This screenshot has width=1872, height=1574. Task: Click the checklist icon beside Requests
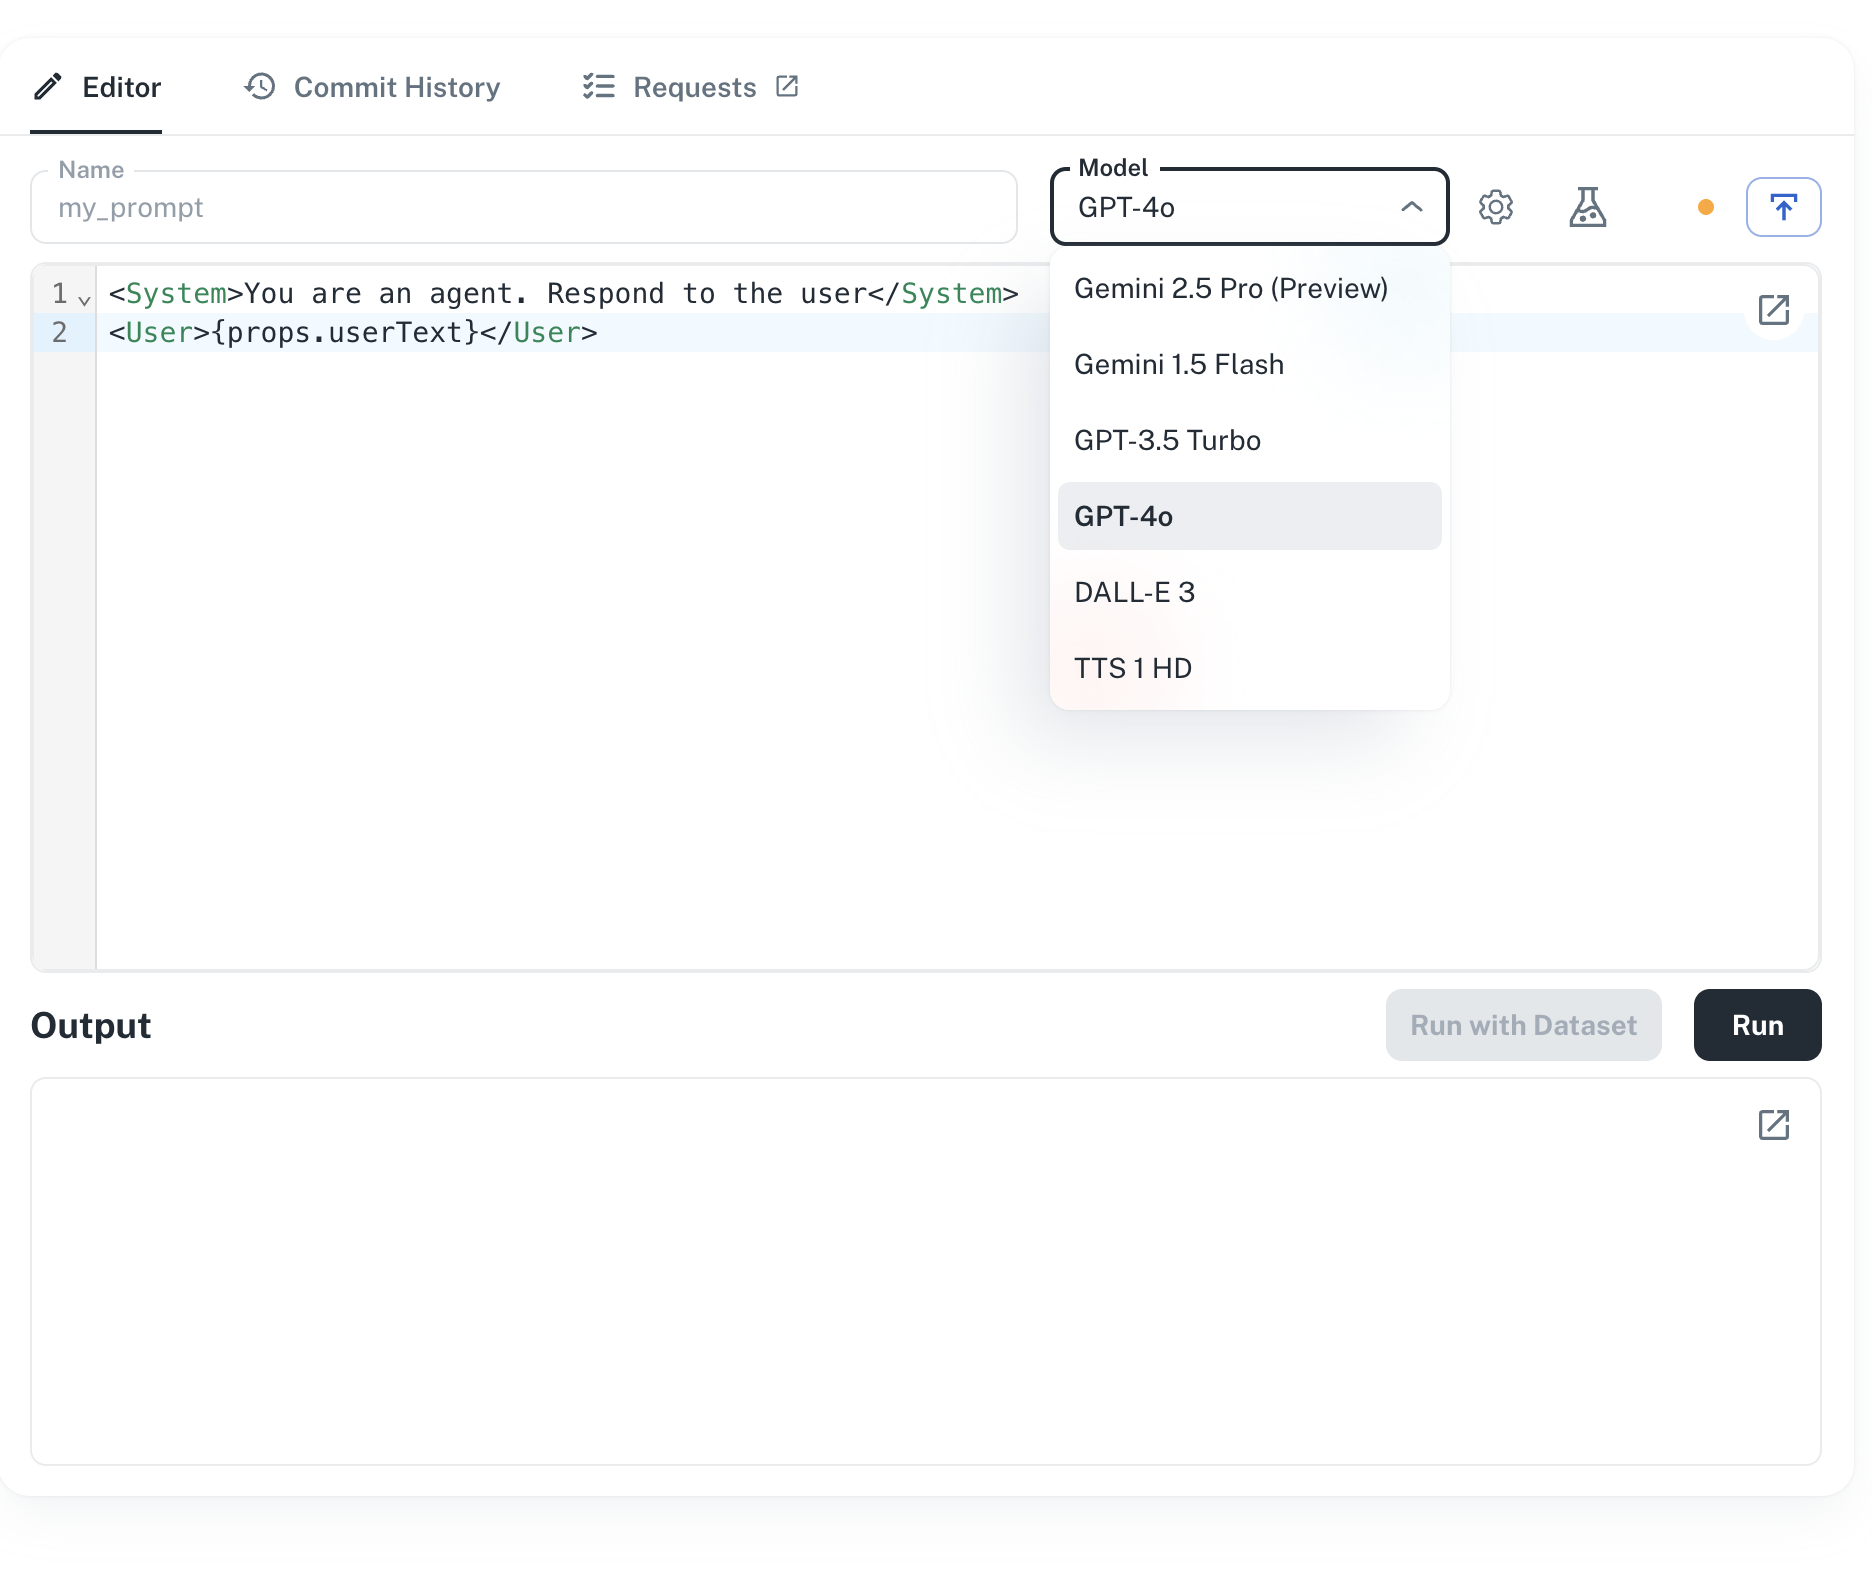[599, 86]
